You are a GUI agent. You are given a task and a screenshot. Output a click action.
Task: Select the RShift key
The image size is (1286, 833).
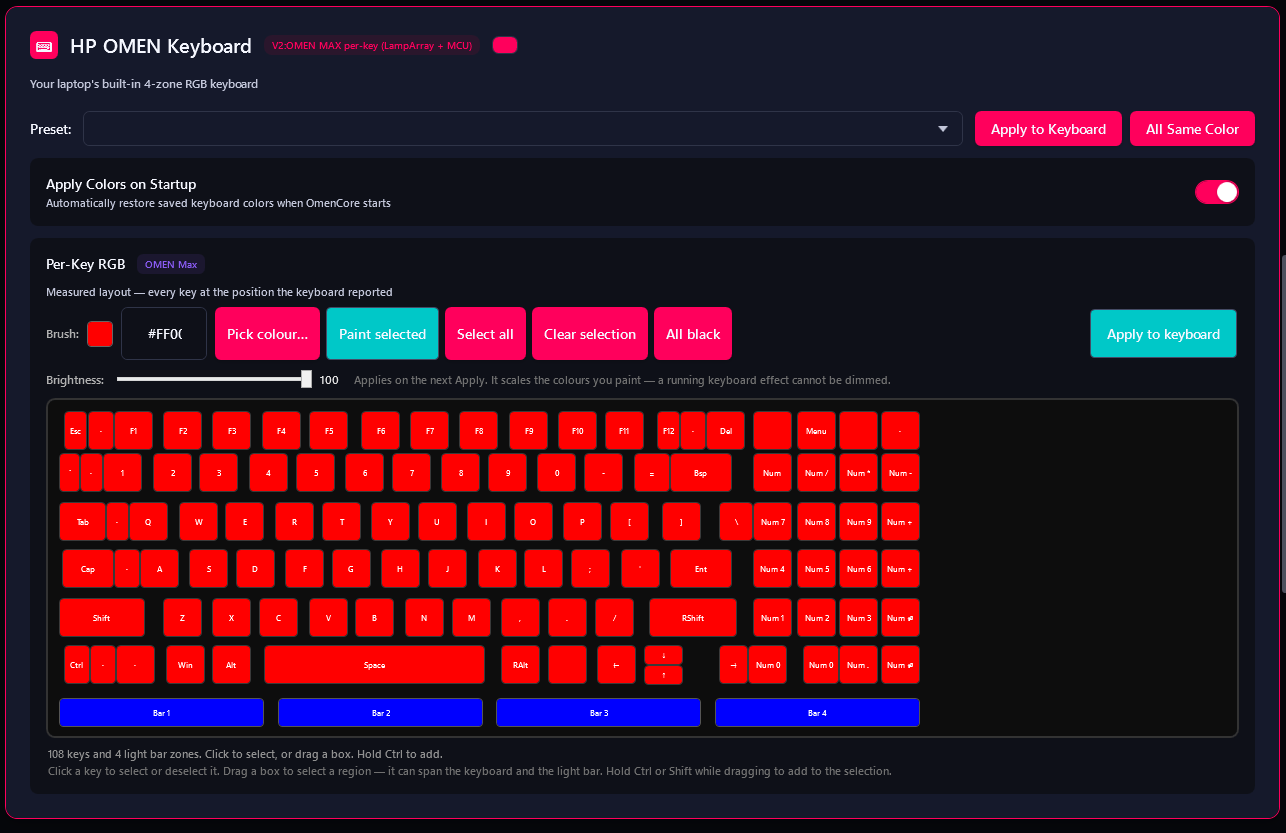[x=693, y=618]
